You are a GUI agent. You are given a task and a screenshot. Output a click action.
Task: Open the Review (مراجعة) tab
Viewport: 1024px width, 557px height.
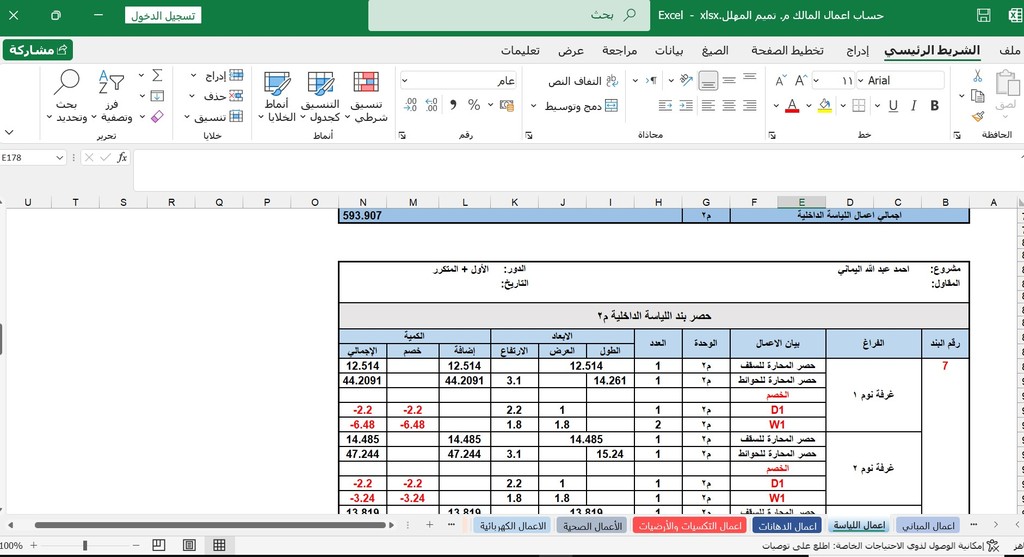click(x=619, y=50)
